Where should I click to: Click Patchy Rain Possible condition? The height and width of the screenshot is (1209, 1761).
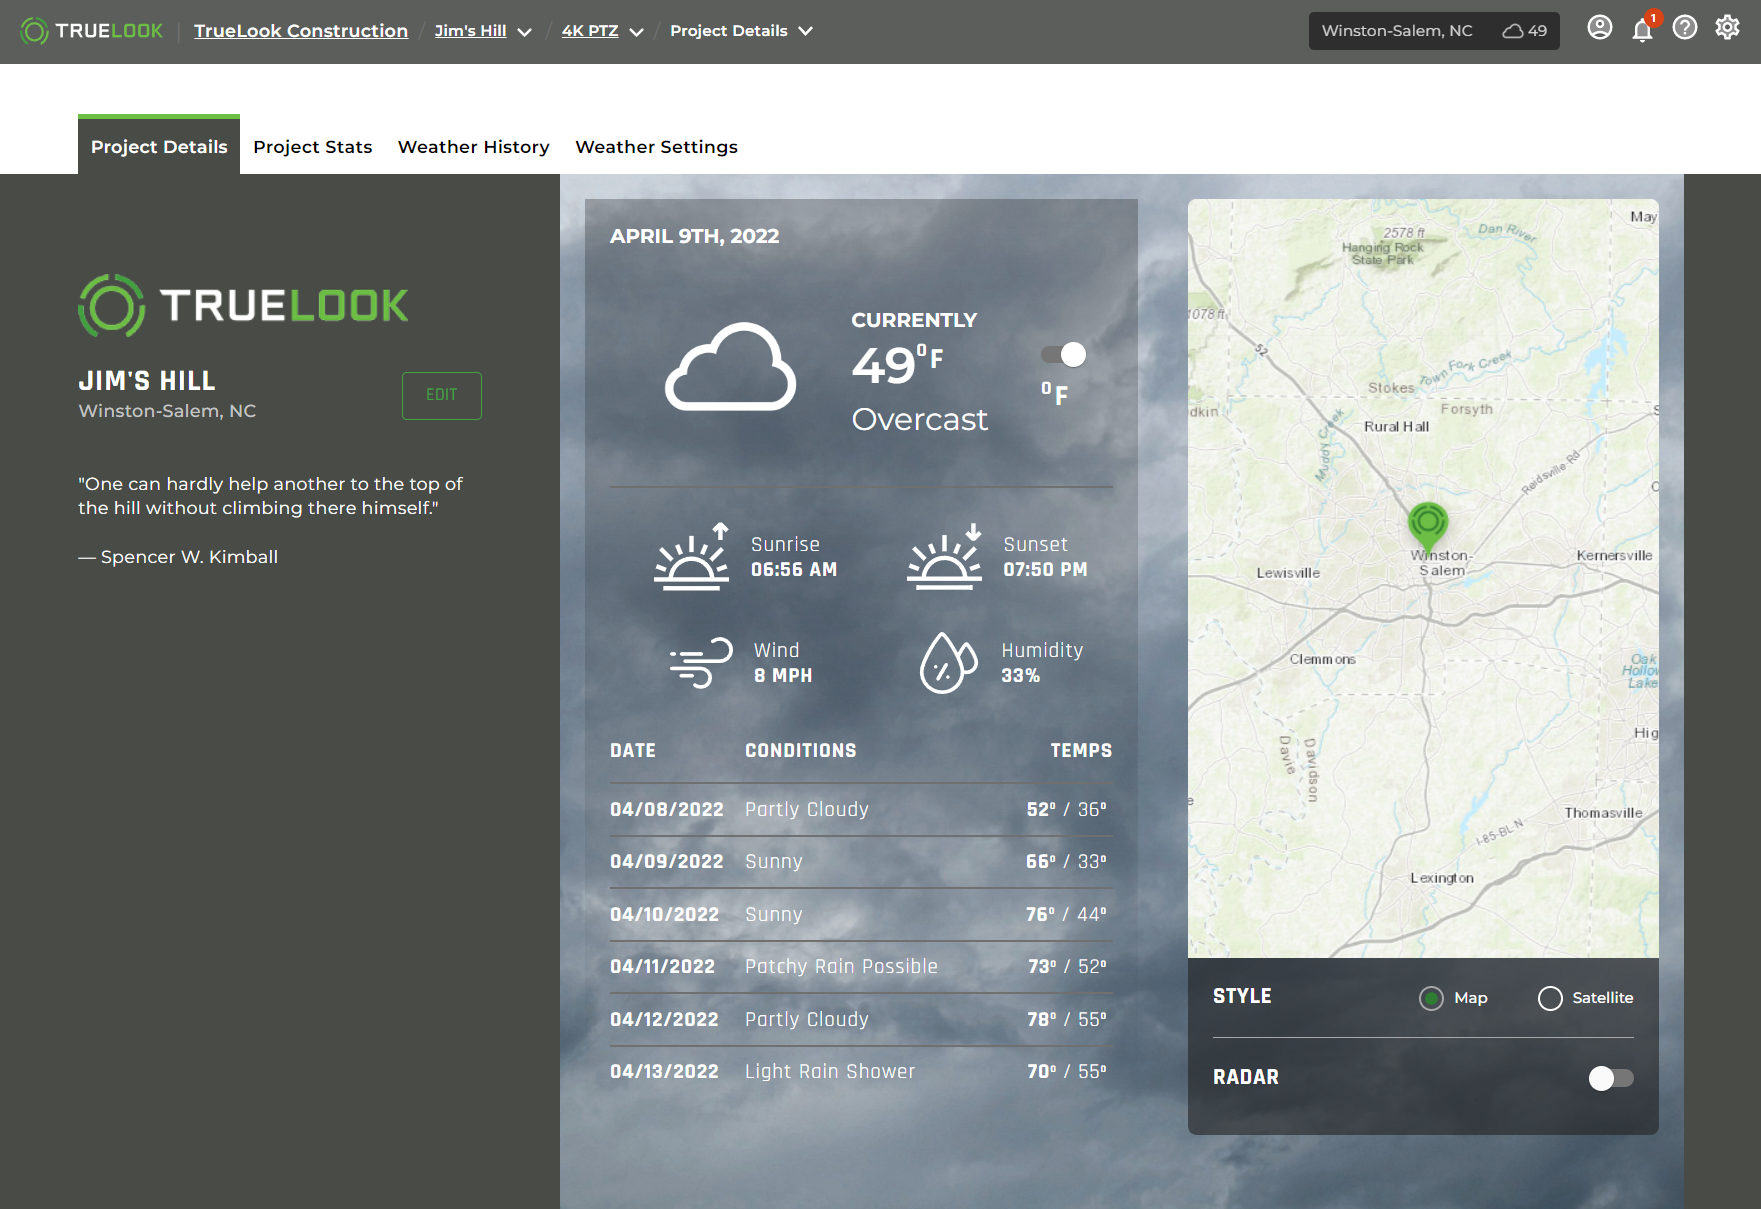tap(842, 967)
